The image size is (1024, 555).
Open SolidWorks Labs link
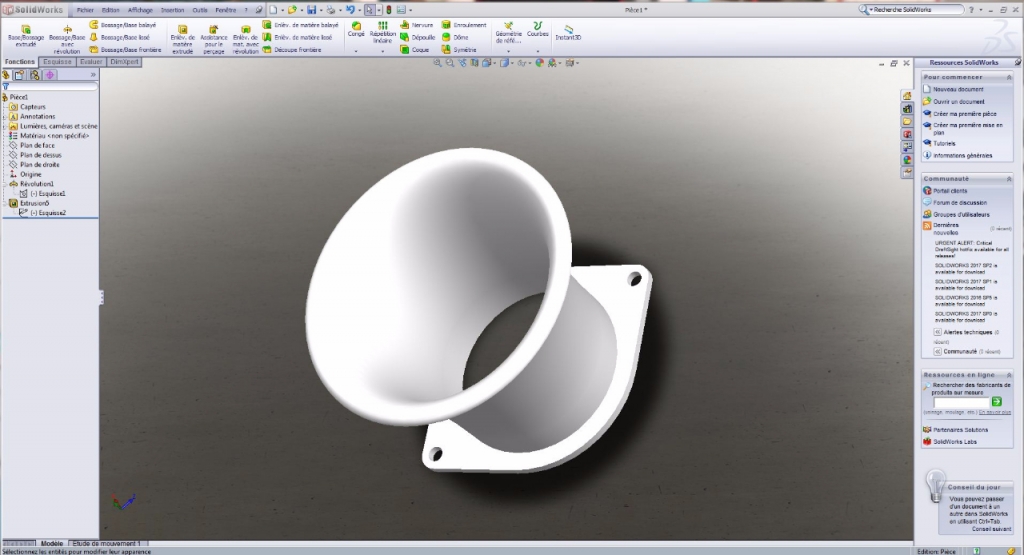tap(955, 442)
